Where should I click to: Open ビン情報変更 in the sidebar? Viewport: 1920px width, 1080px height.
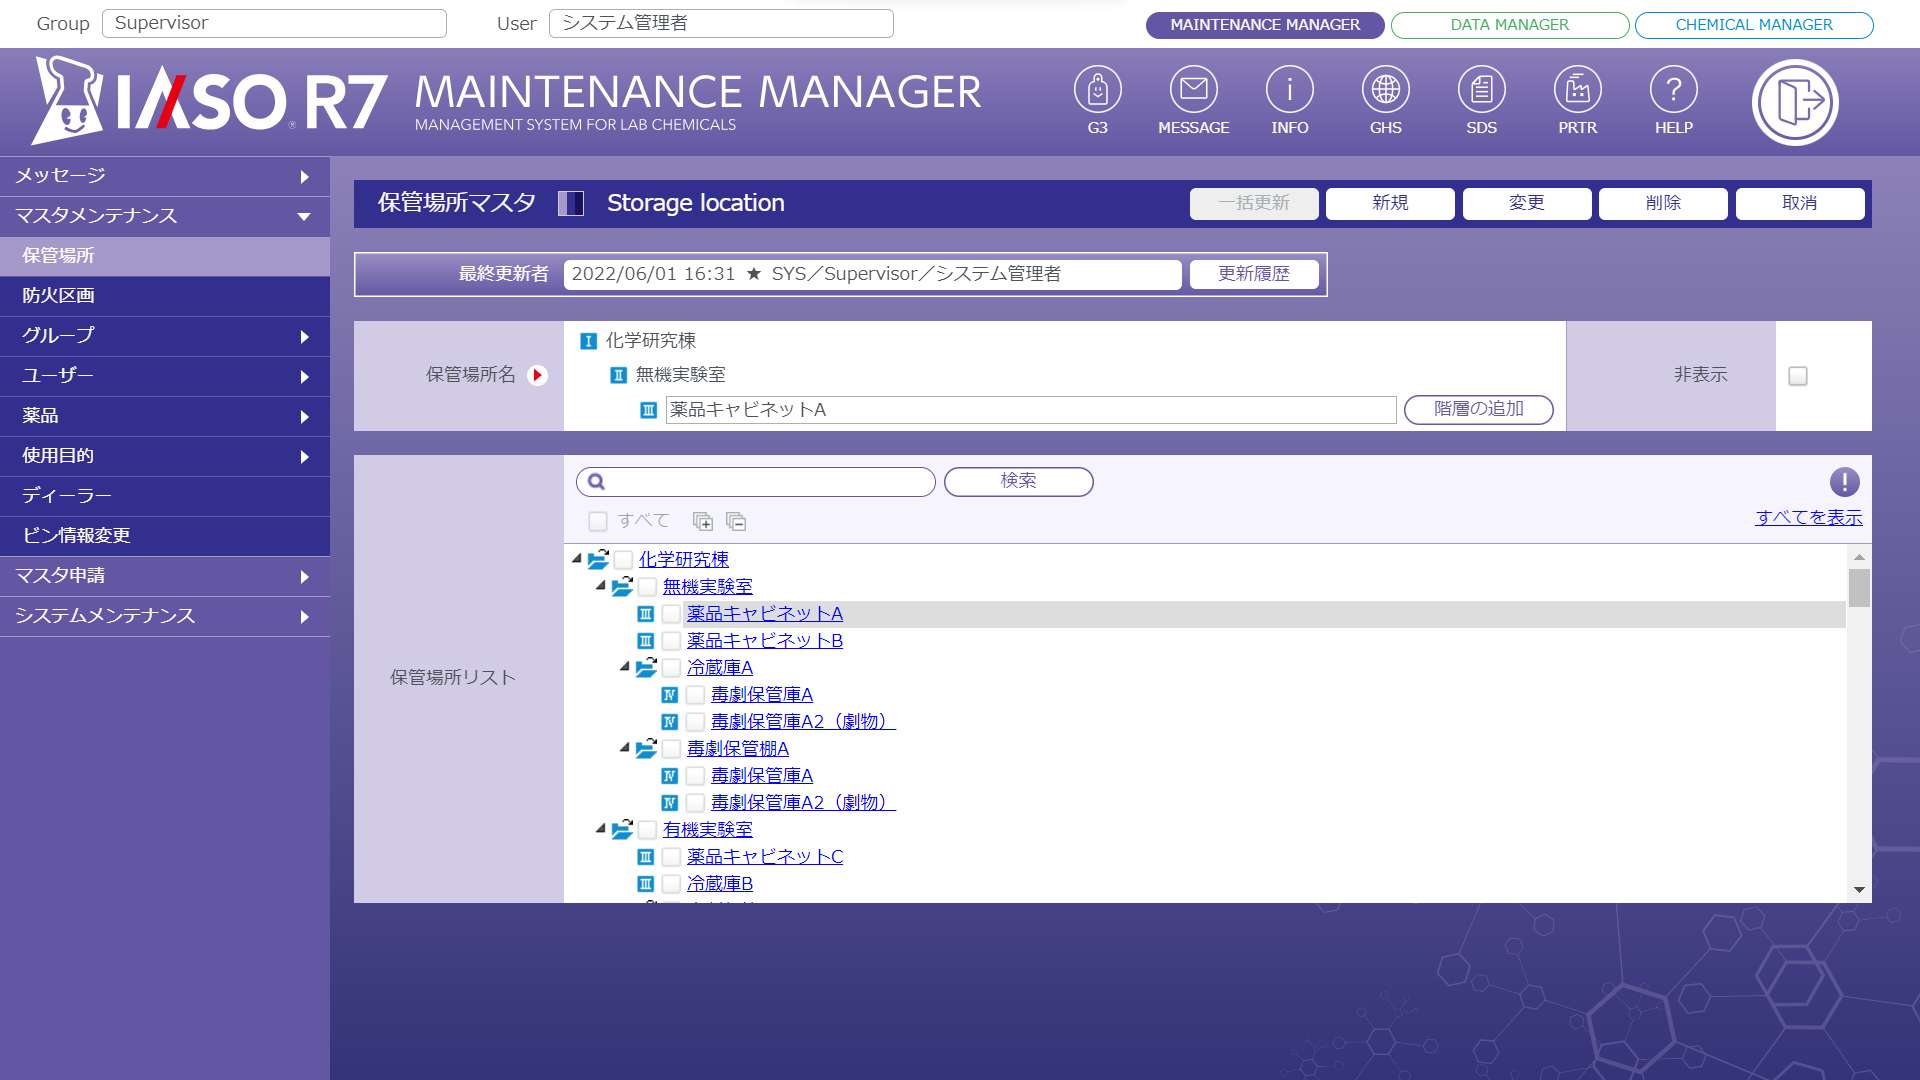(x=165, y=536)
